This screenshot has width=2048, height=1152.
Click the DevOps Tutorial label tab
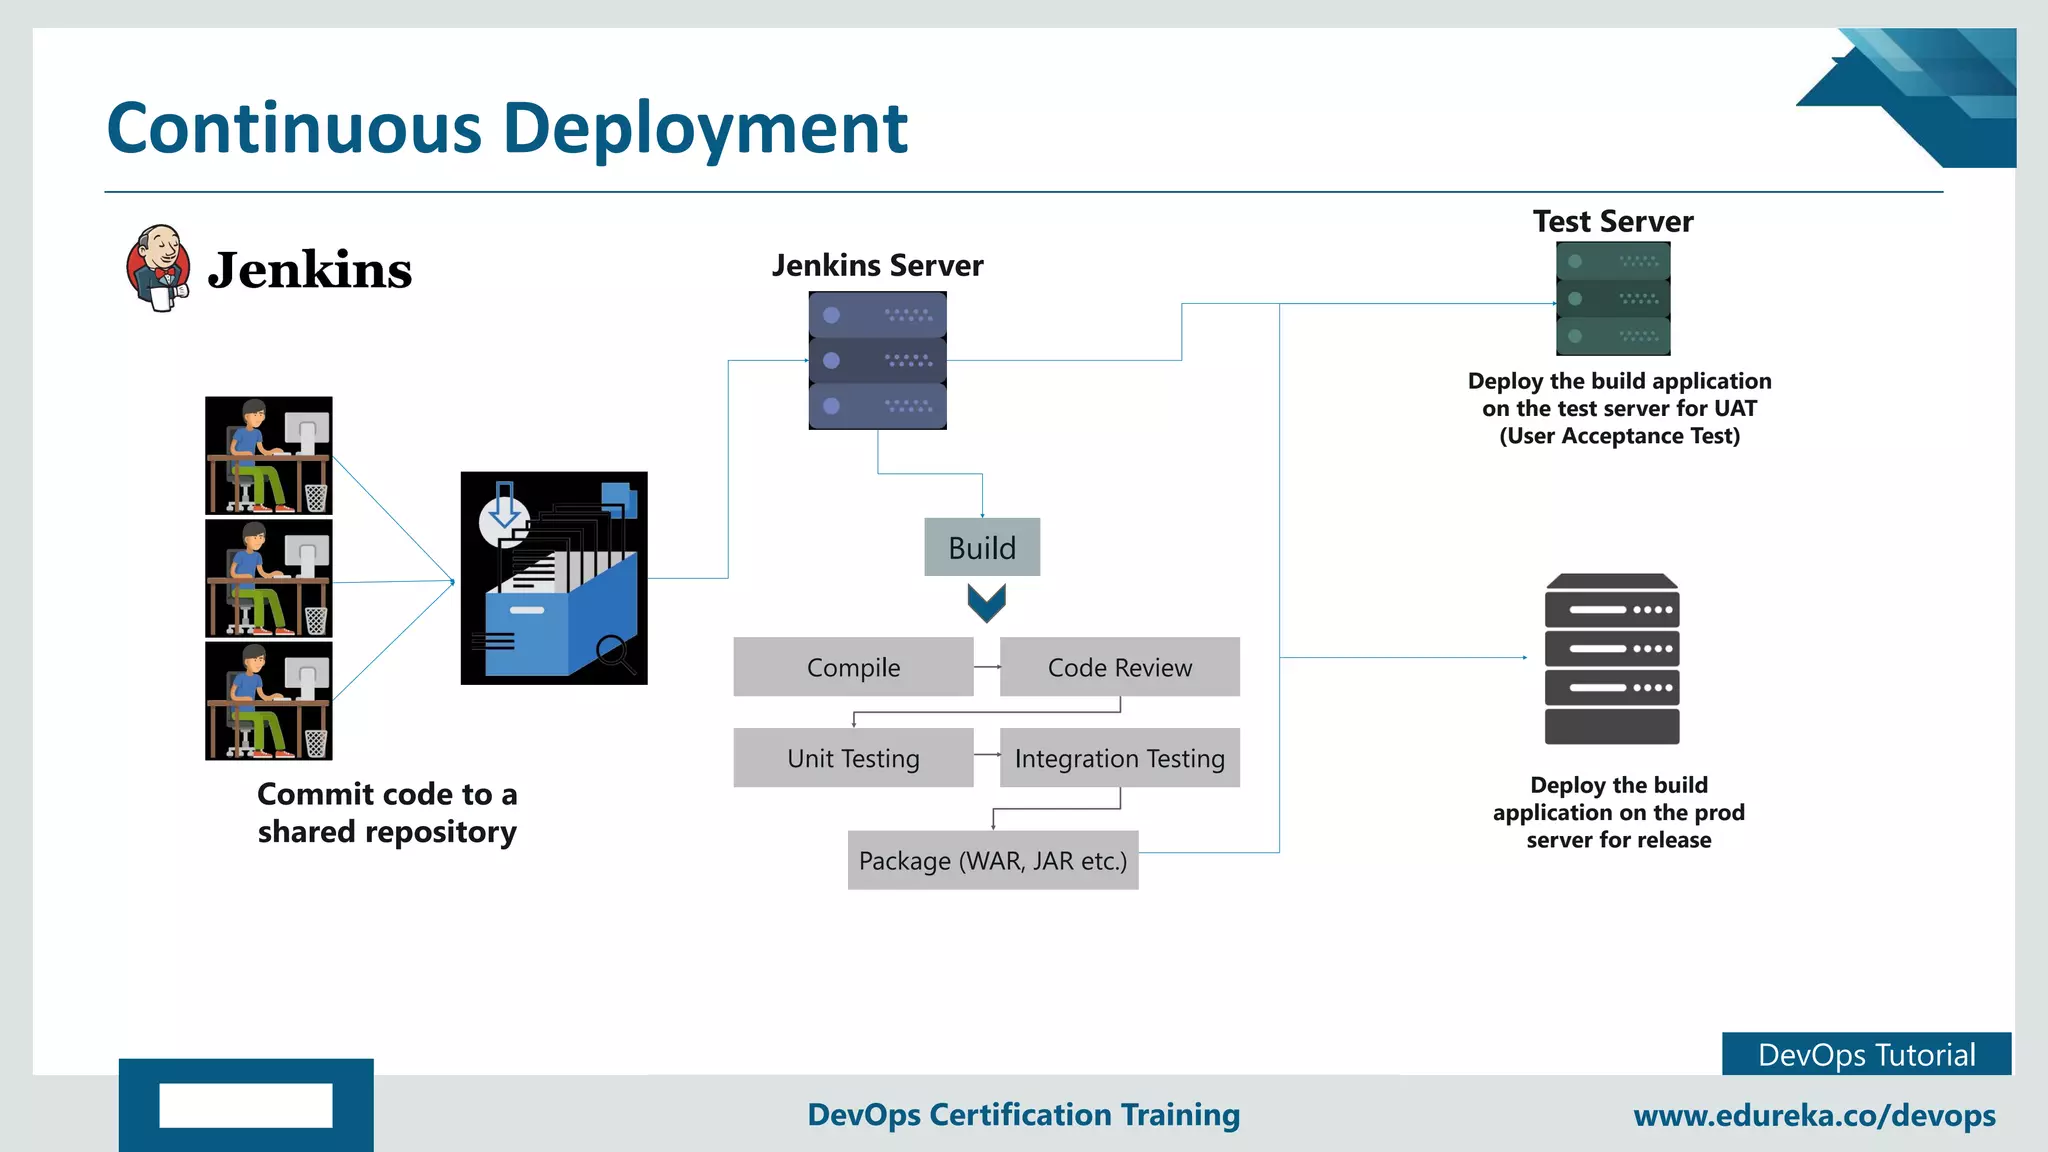[x=1866, y=1054]
